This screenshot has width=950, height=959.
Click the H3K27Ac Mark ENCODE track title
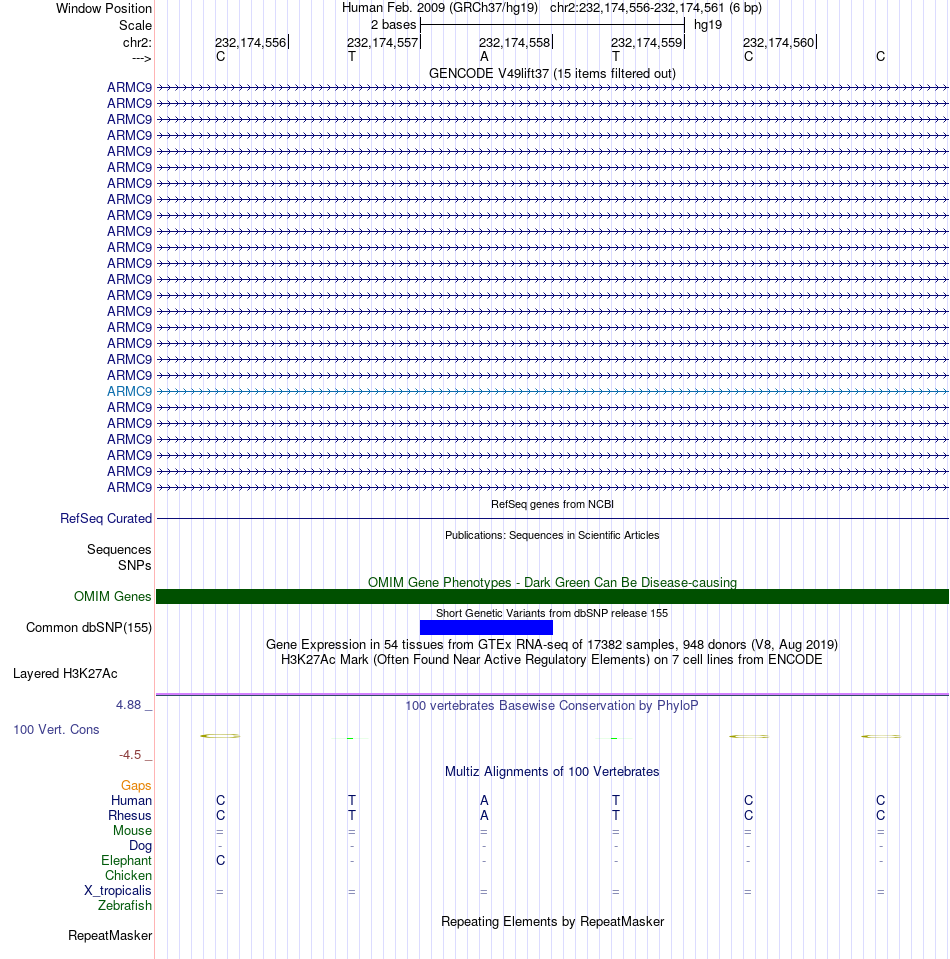coord(552,659)
